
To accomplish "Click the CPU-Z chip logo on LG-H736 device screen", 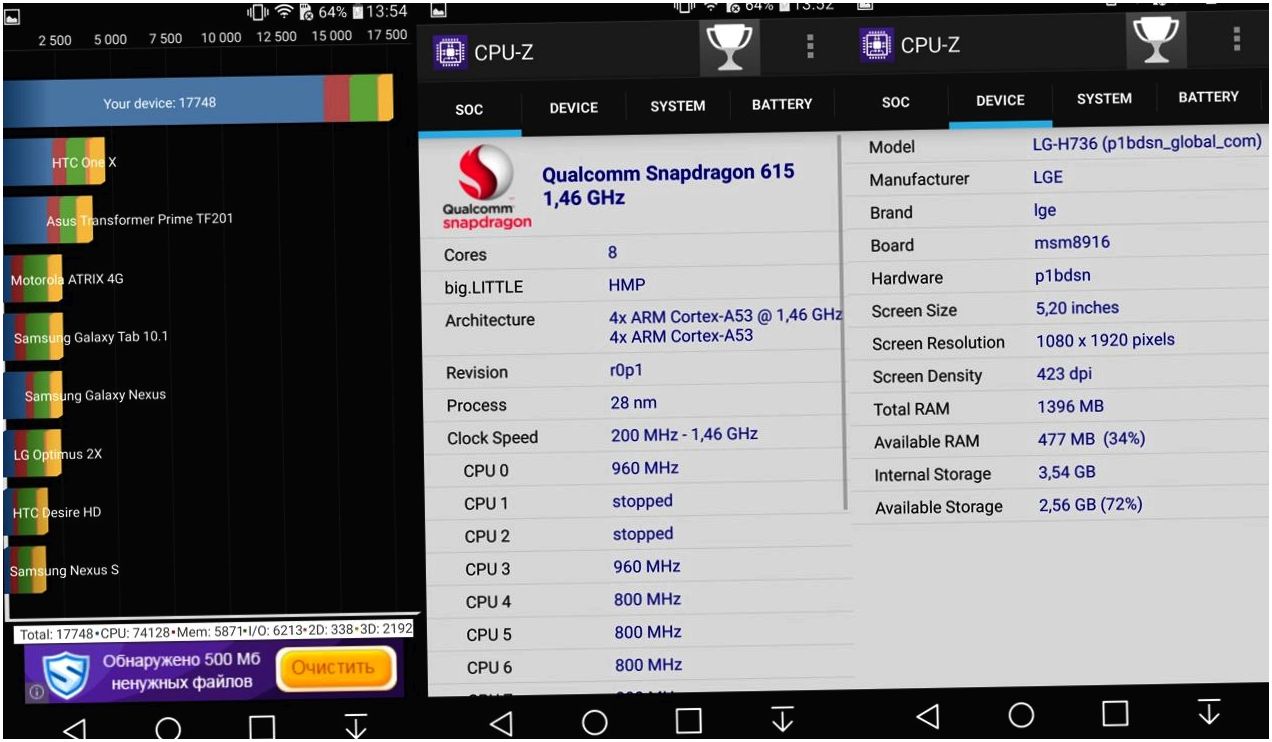I will tap(877, 44).
